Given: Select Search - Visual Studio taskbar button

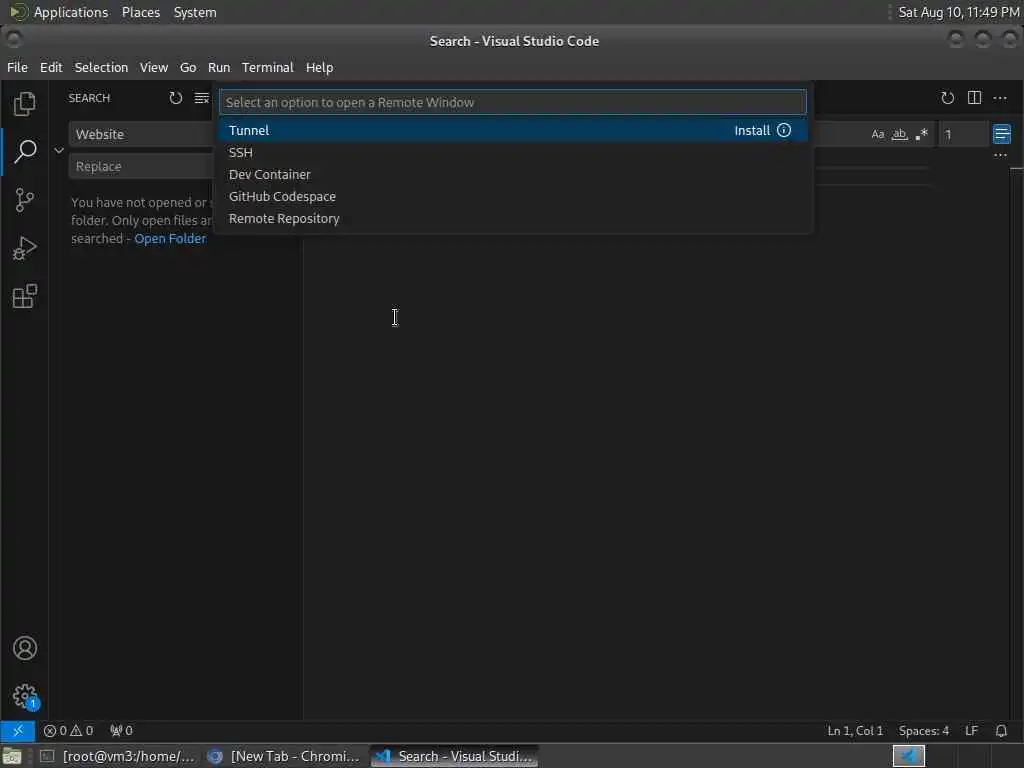Looking at the screenshot, I should point(455,756).
